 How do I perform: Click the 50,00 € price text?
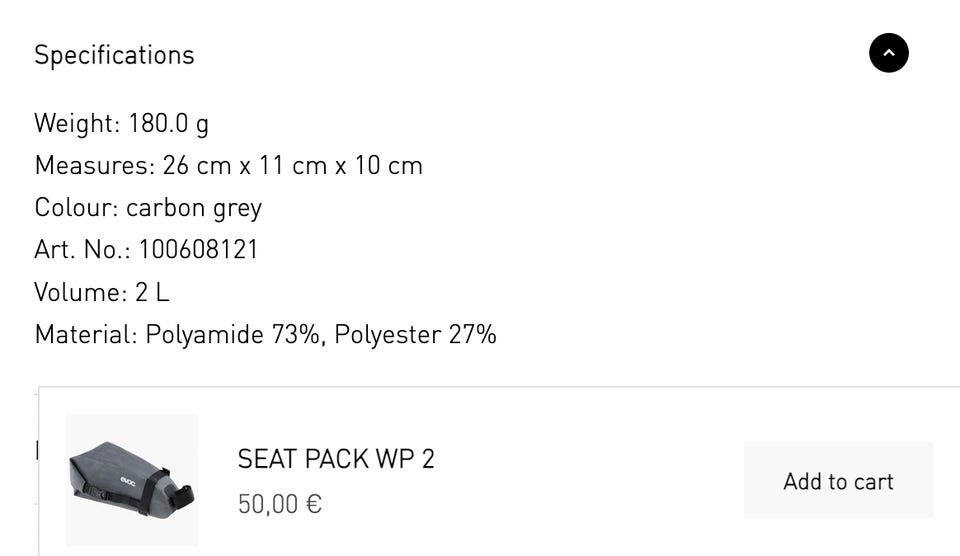279,503
